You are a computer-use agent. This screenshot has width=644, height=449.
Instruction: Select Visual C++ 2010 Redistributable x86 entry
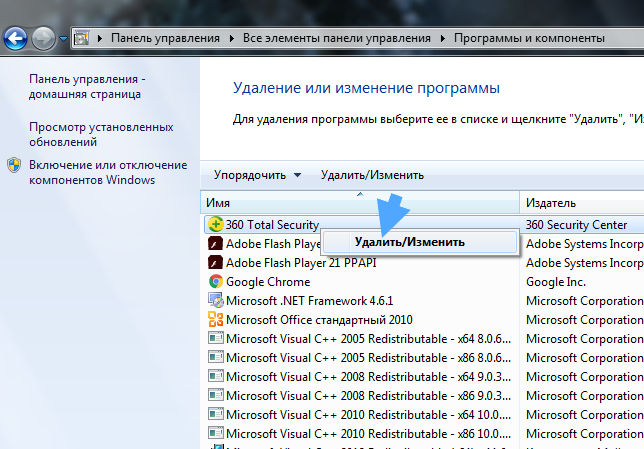click(x=368, y=433)
